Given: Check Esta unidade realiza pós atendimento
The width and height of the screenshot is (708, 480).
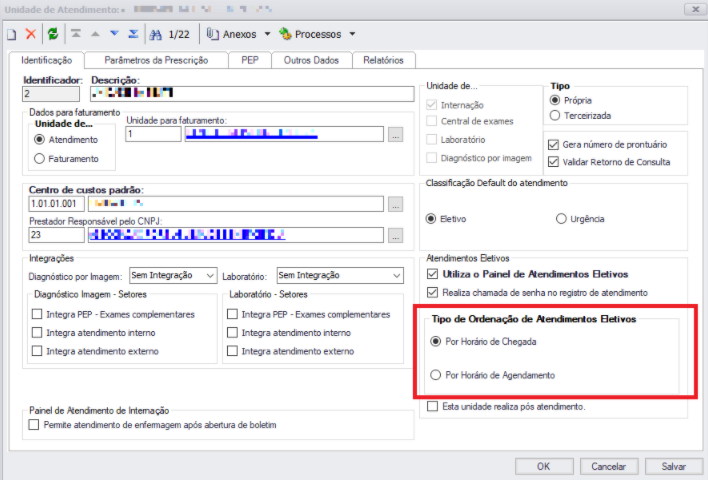Looking at the screenshot, I should [433, 406].
